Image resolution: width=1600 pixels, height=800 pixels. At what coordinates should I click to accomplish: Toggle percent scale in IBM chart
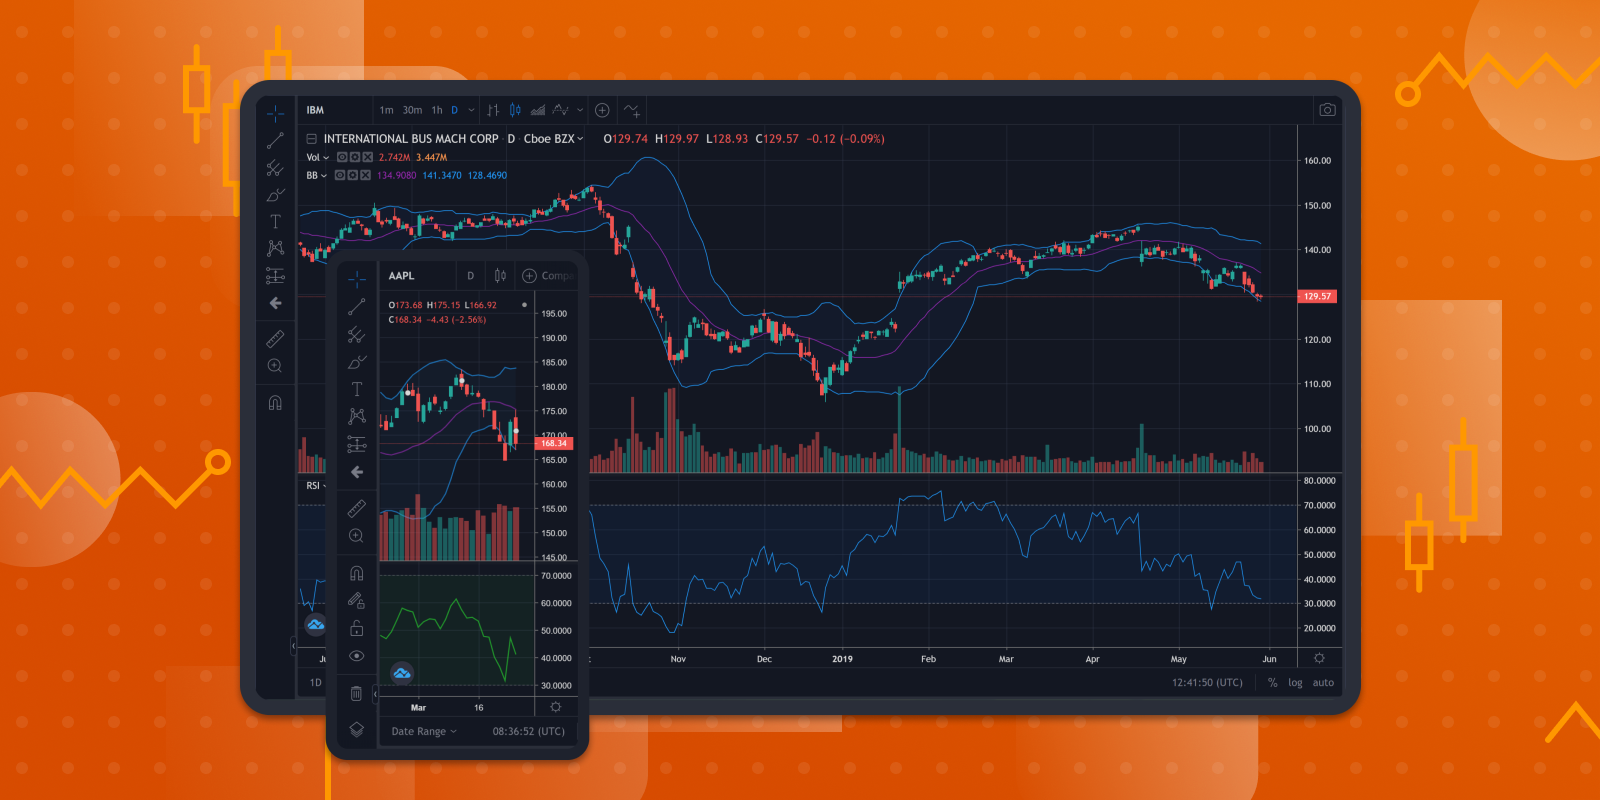click(1272, 683)
